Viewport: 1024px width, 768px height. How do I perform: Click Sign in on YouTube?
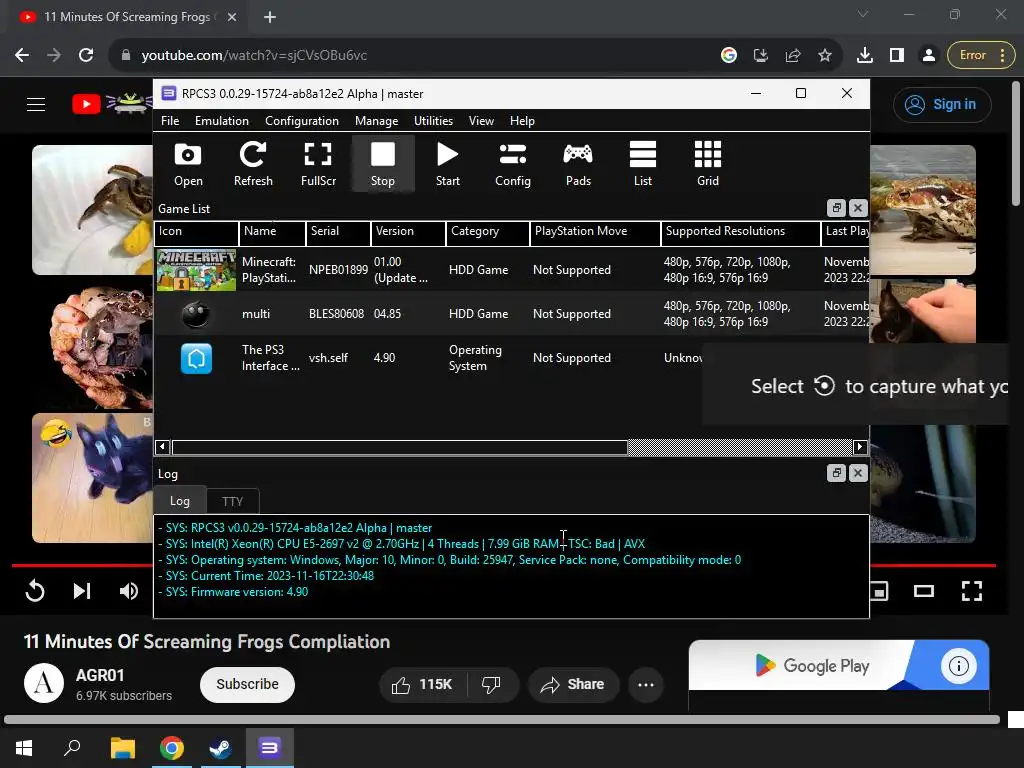[x=942, y=104]
